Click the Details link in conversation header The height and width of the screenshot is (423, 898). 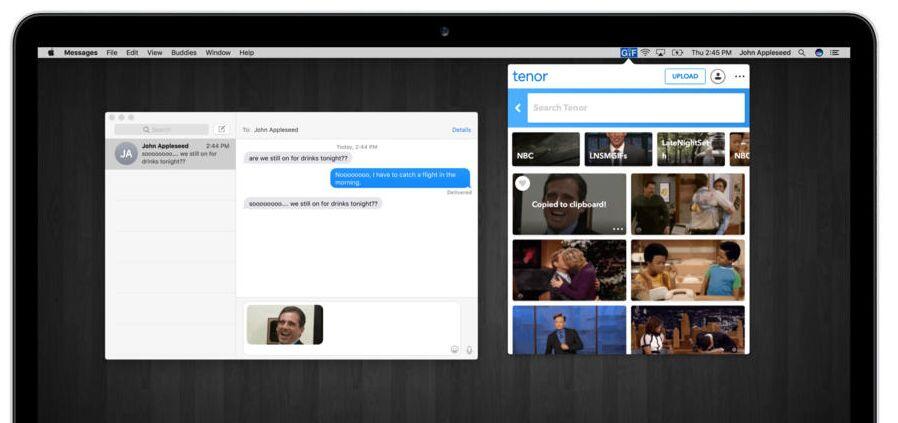[461, 129]
